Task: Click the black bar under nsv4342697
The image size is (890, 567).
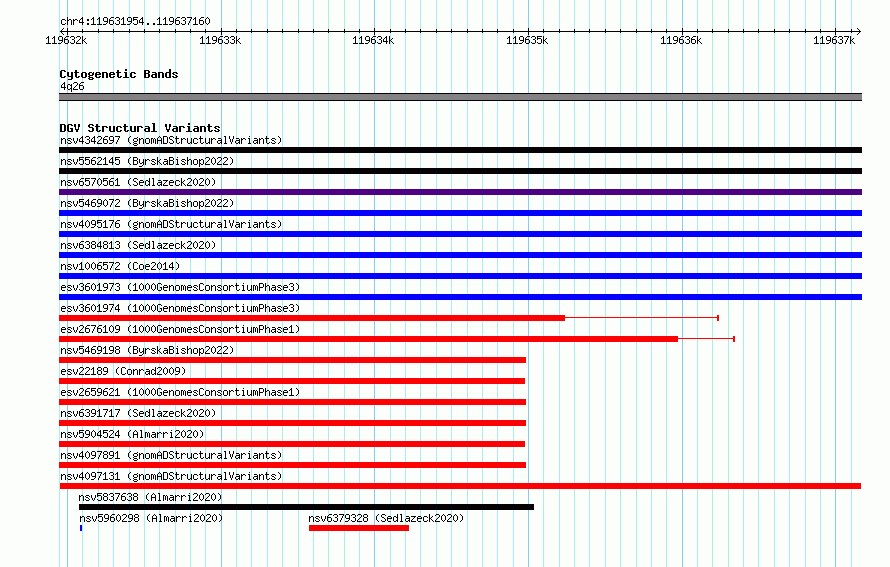Action: (x=460, y=150)
